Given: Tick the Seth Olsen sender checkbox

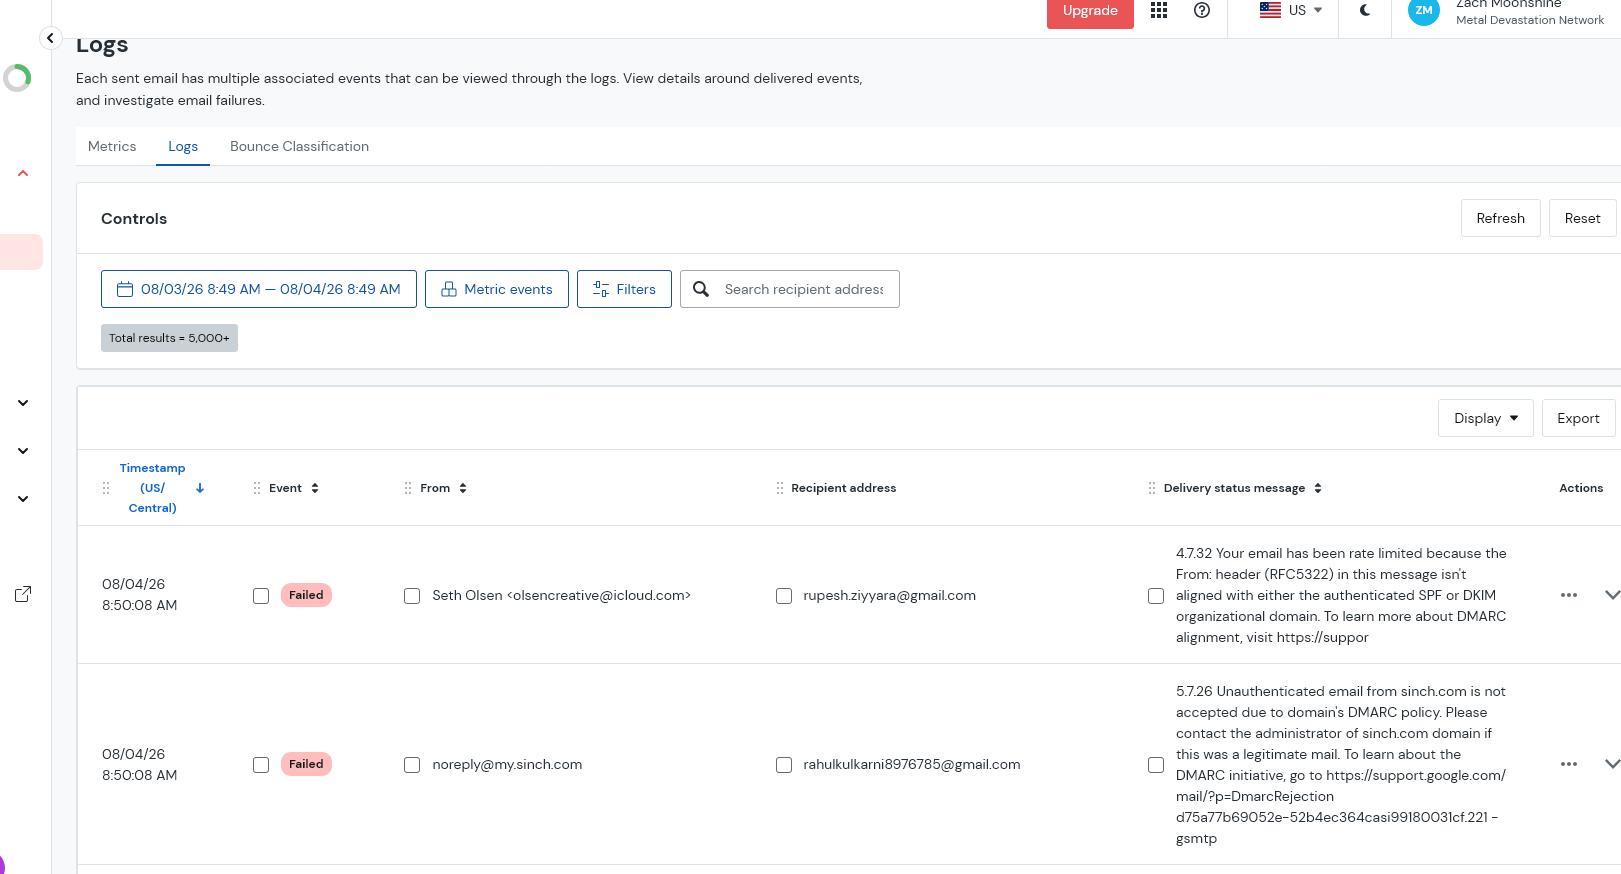Looking at the screenshot, I should 412,596.
